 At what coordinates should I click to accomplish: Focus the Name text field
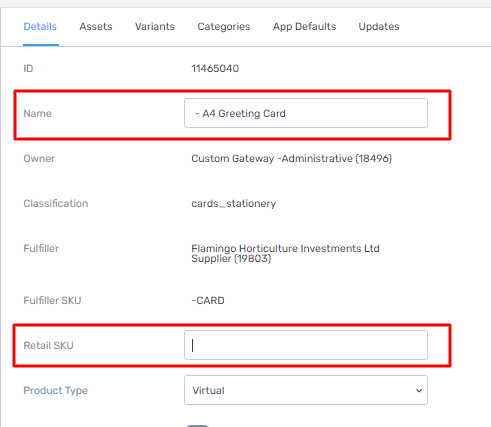click(306, 113)
